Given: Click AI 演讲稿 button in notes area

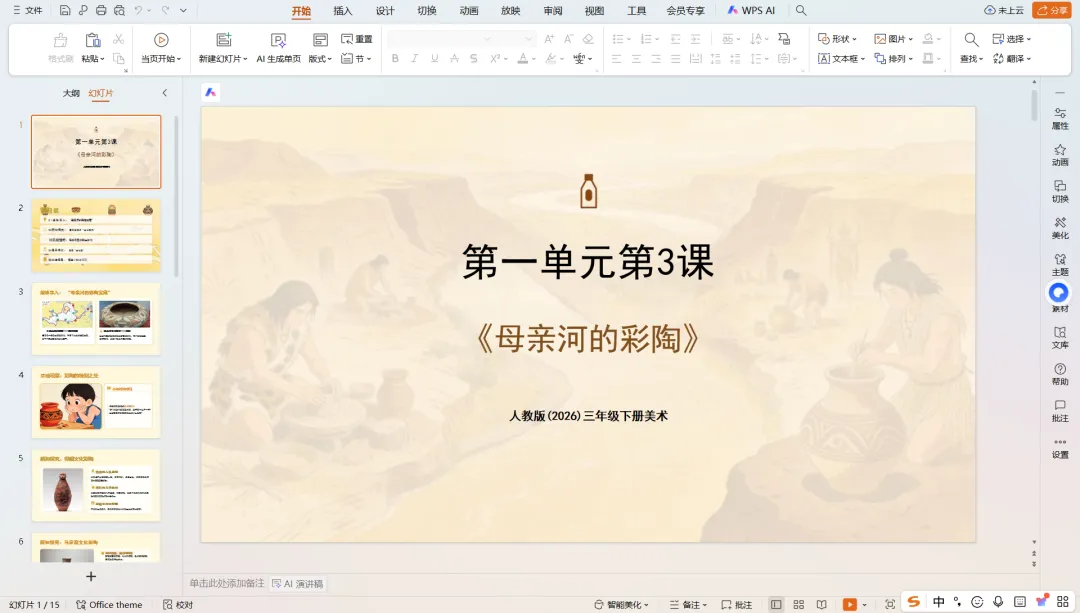Looking at the screenshot, I should click(298, 583).
